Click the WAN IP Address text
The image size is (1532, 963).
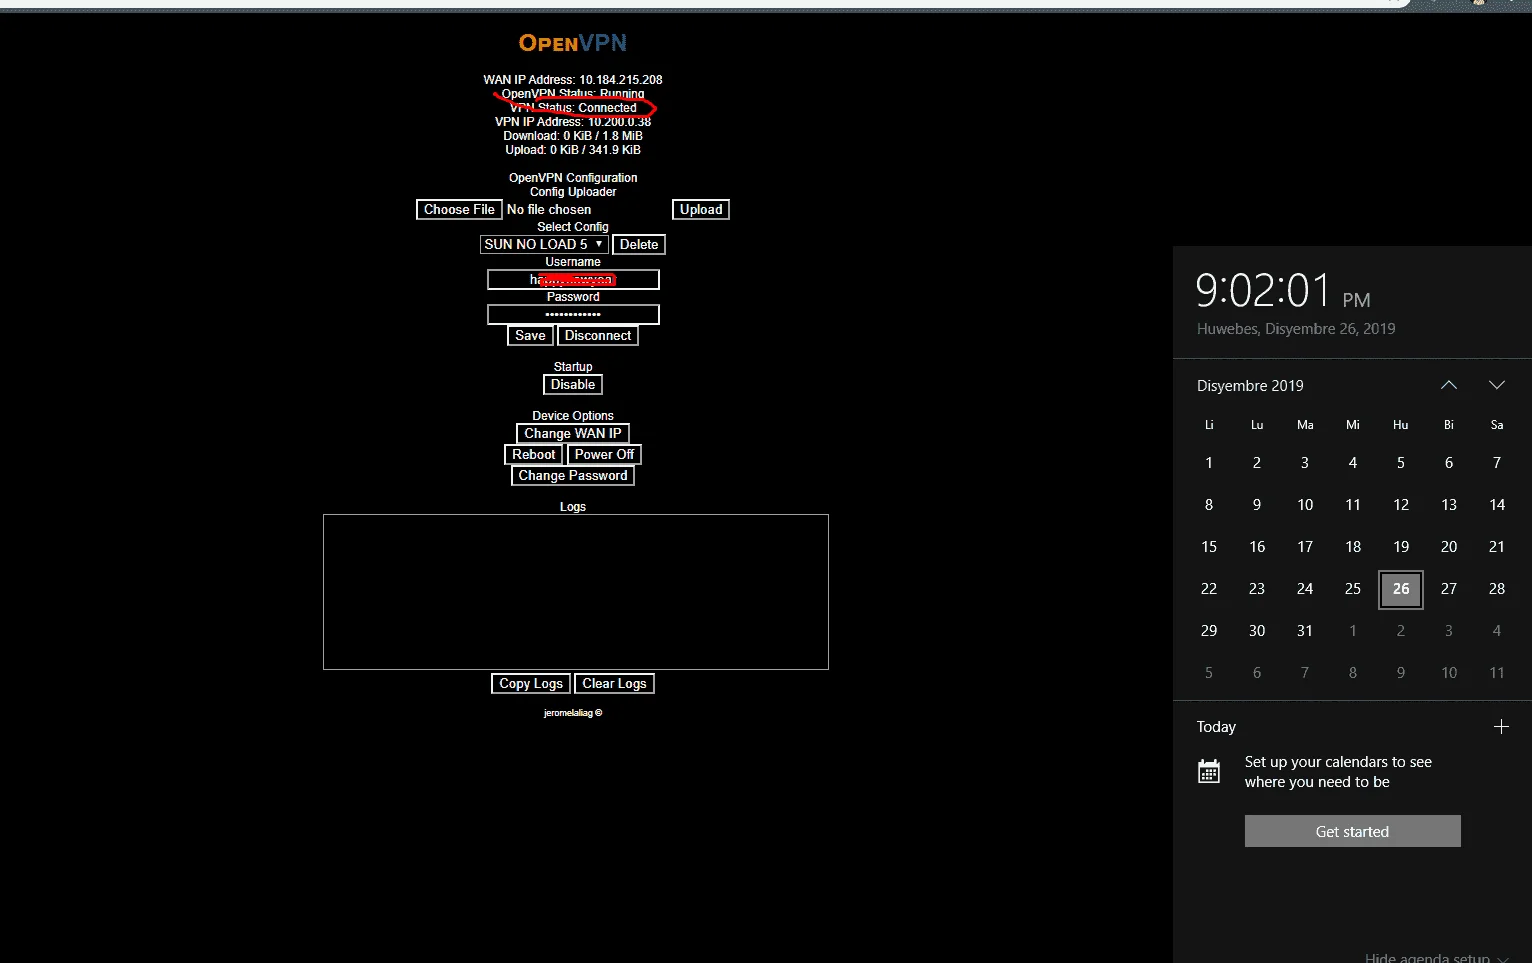point(573,80)
